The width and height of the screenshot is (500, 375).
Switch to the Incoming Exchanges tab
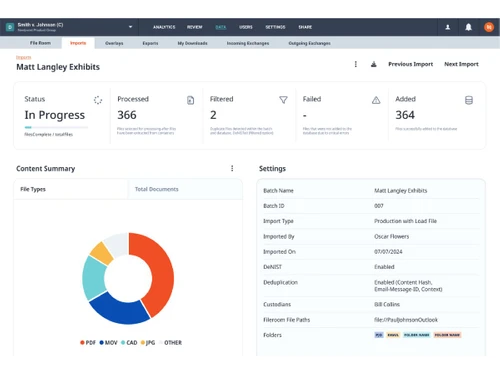[248, 43]
